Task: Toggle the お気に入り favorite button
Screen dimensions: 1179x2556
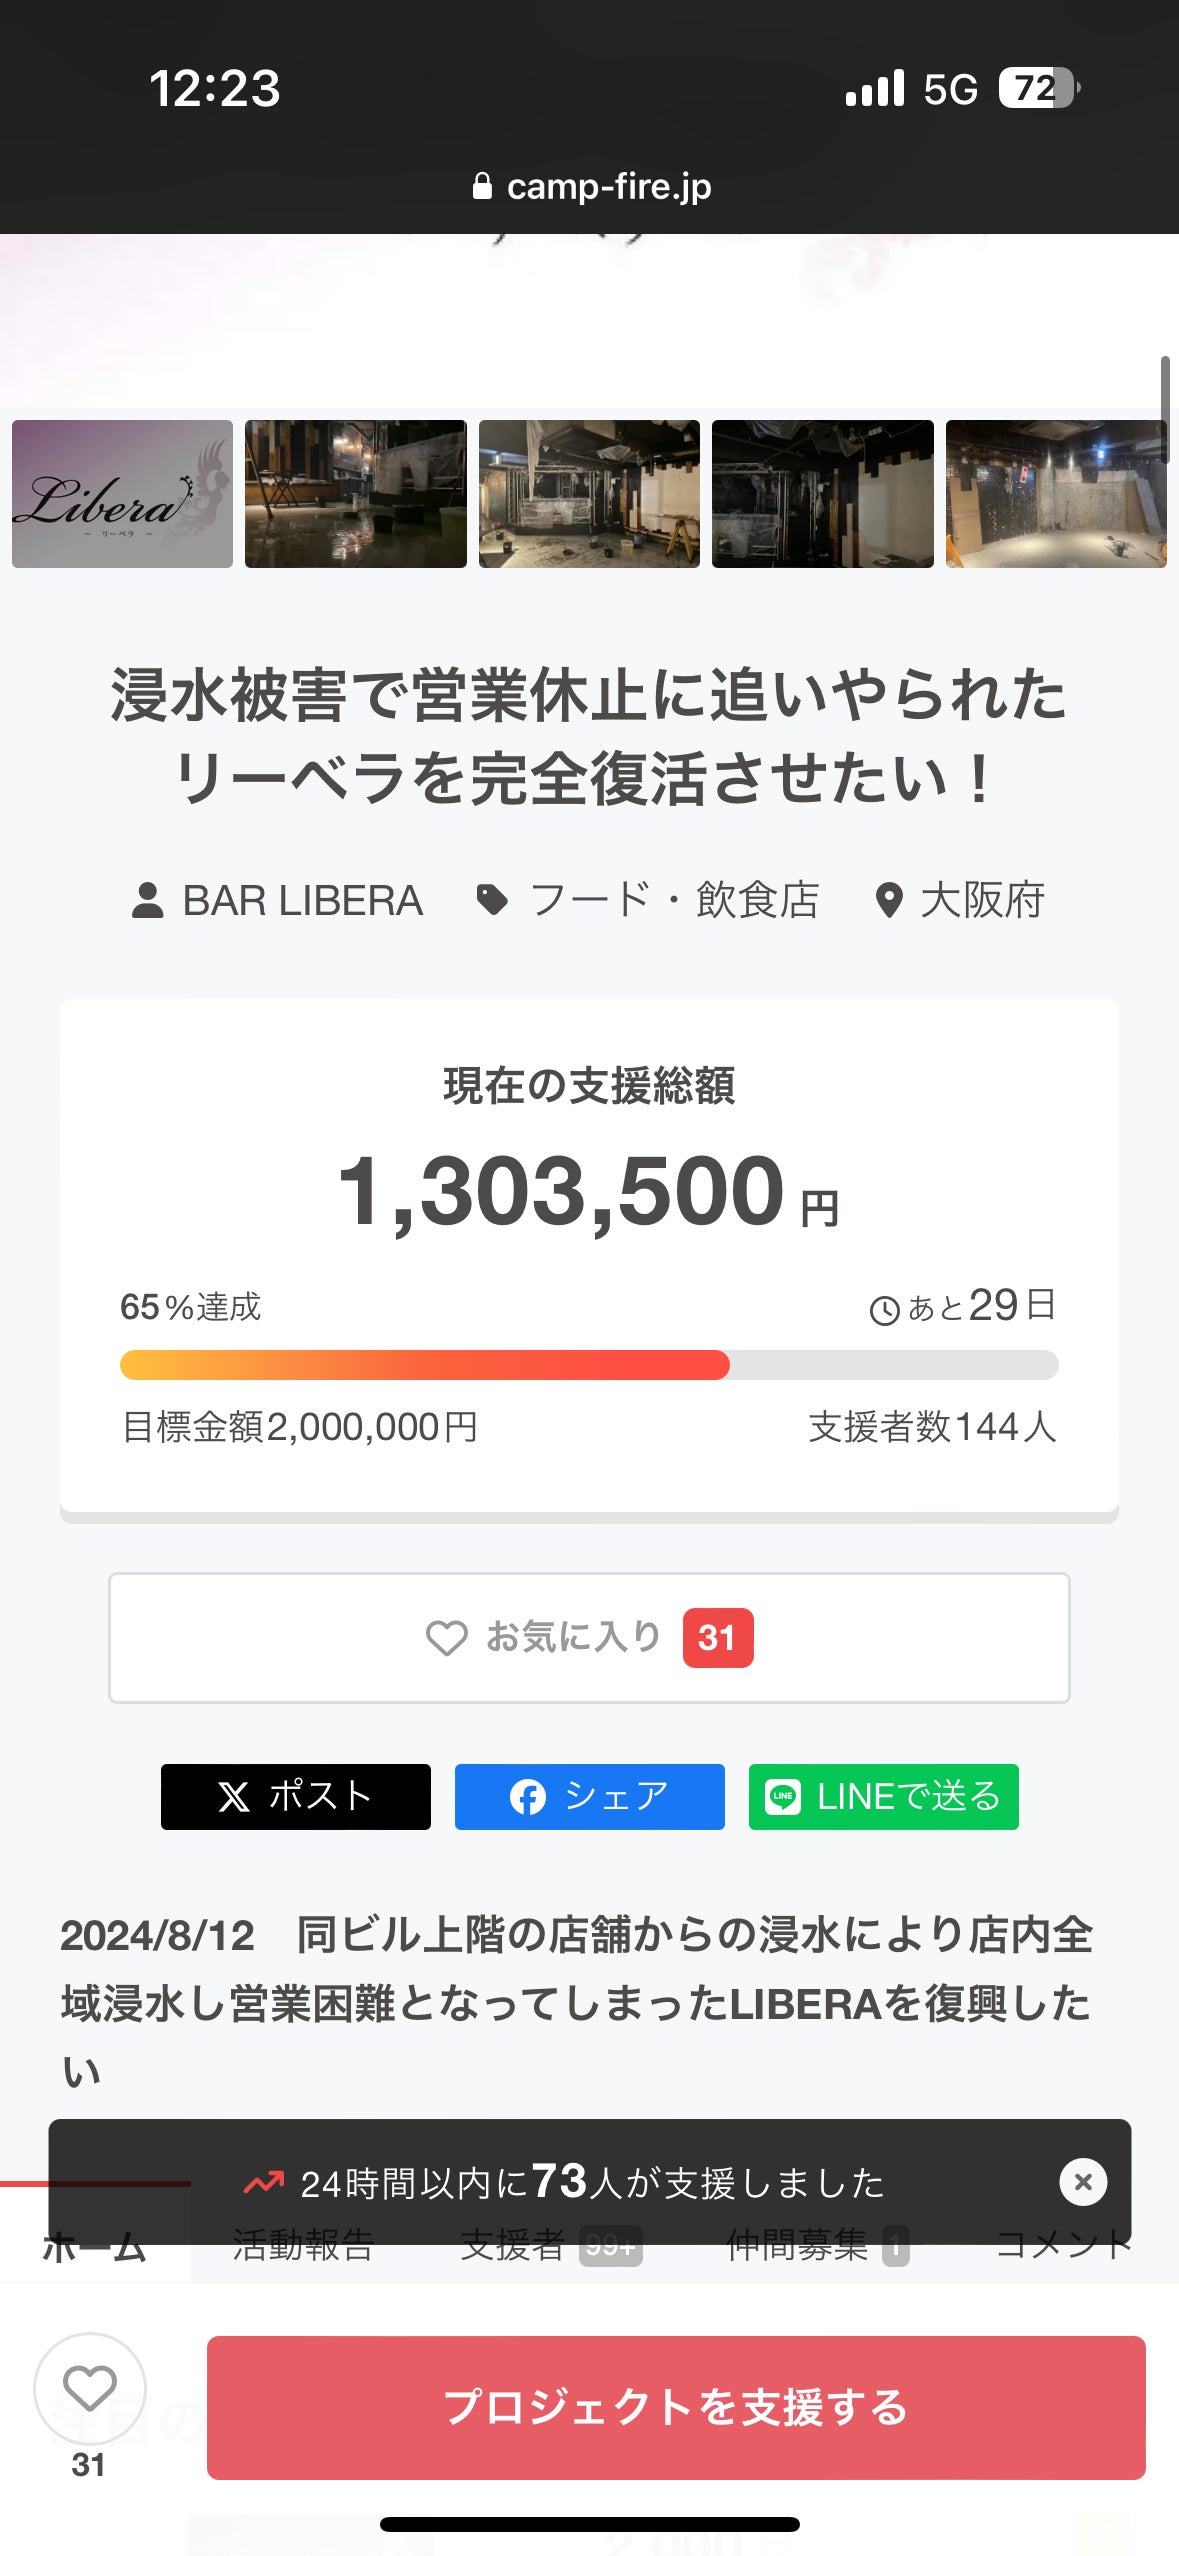Action: (589, 1637)
